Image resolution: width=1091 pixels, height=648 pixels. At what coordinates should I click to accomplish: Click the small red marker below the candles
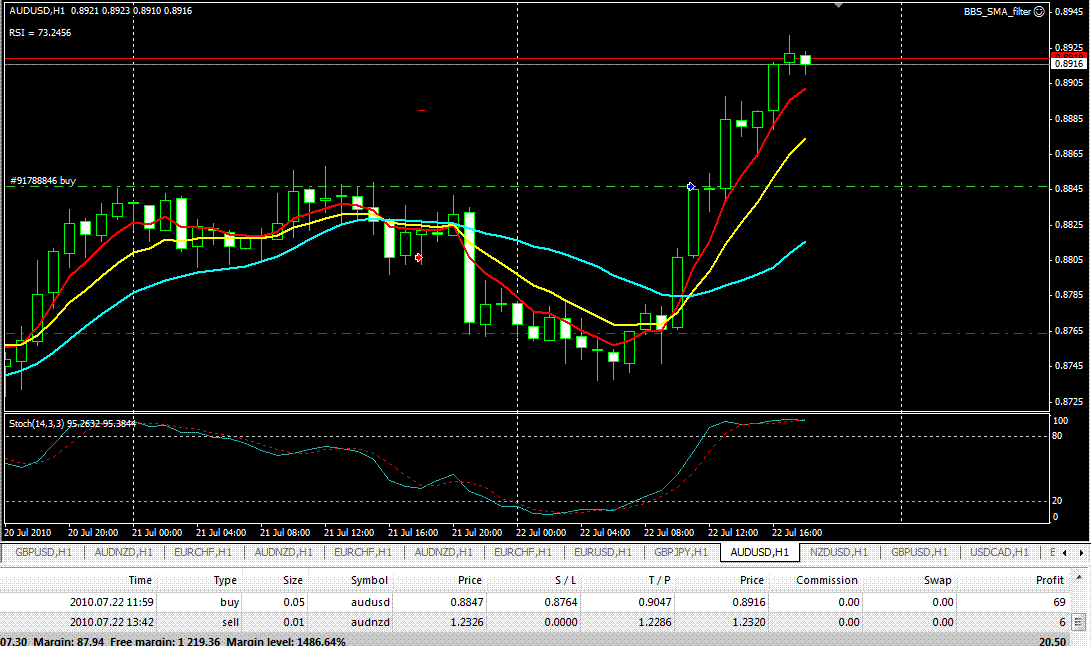click(x=418, y=258)
